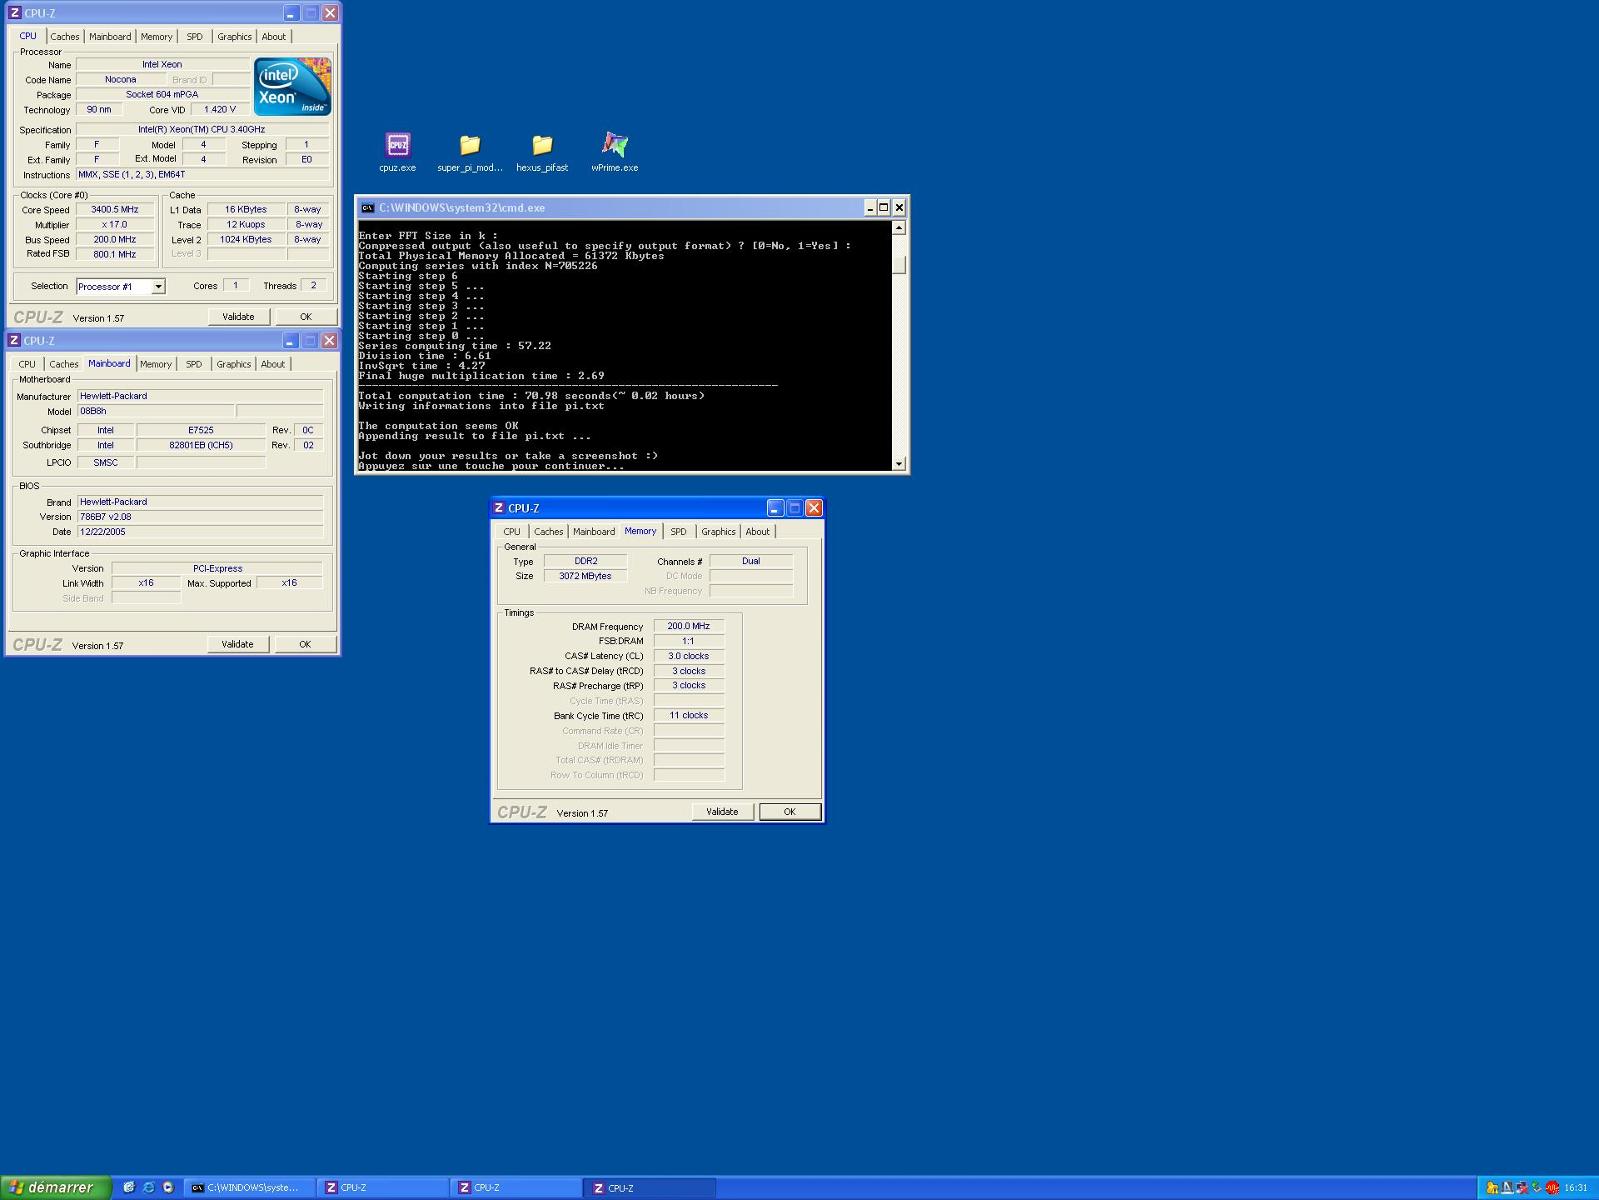Activate the first CPU-Z taskbar button
Viewport: 1599px width, 1200px height.
[383, 1188]
